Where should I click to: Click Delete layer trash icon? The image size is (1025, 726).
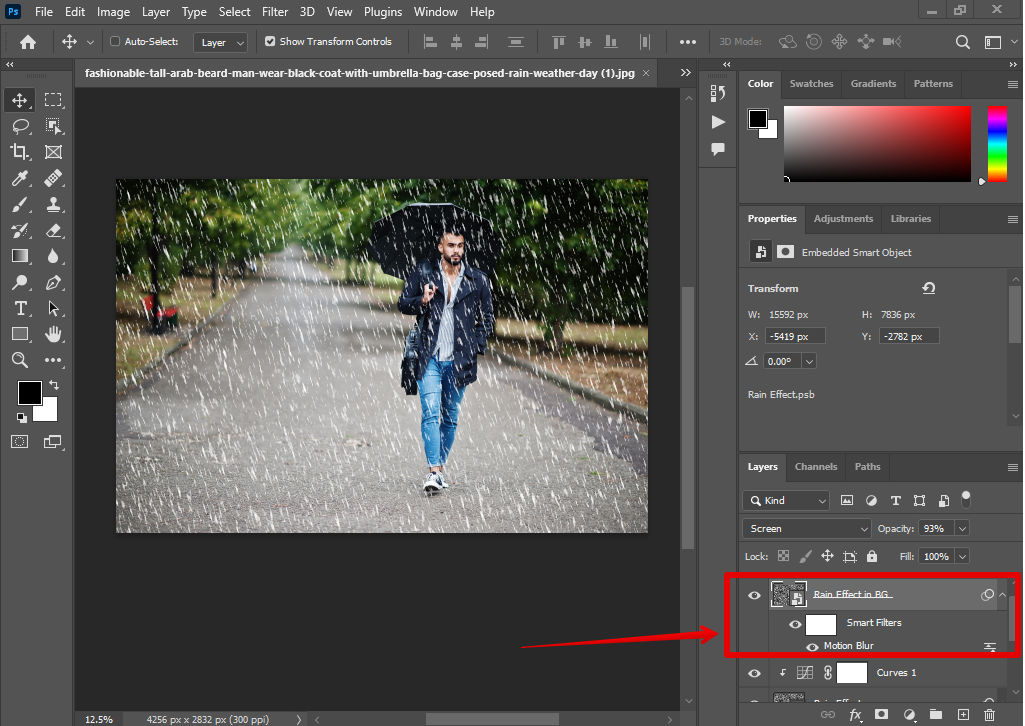pyautogui.click(x=990, y=715)
